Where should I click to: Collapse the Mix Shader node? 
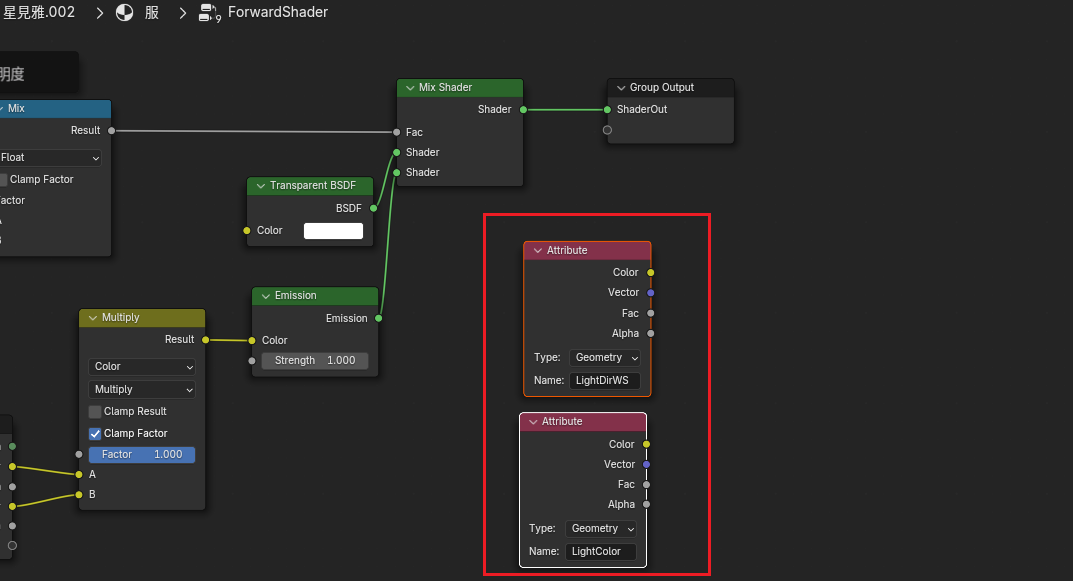click(408, 88)
